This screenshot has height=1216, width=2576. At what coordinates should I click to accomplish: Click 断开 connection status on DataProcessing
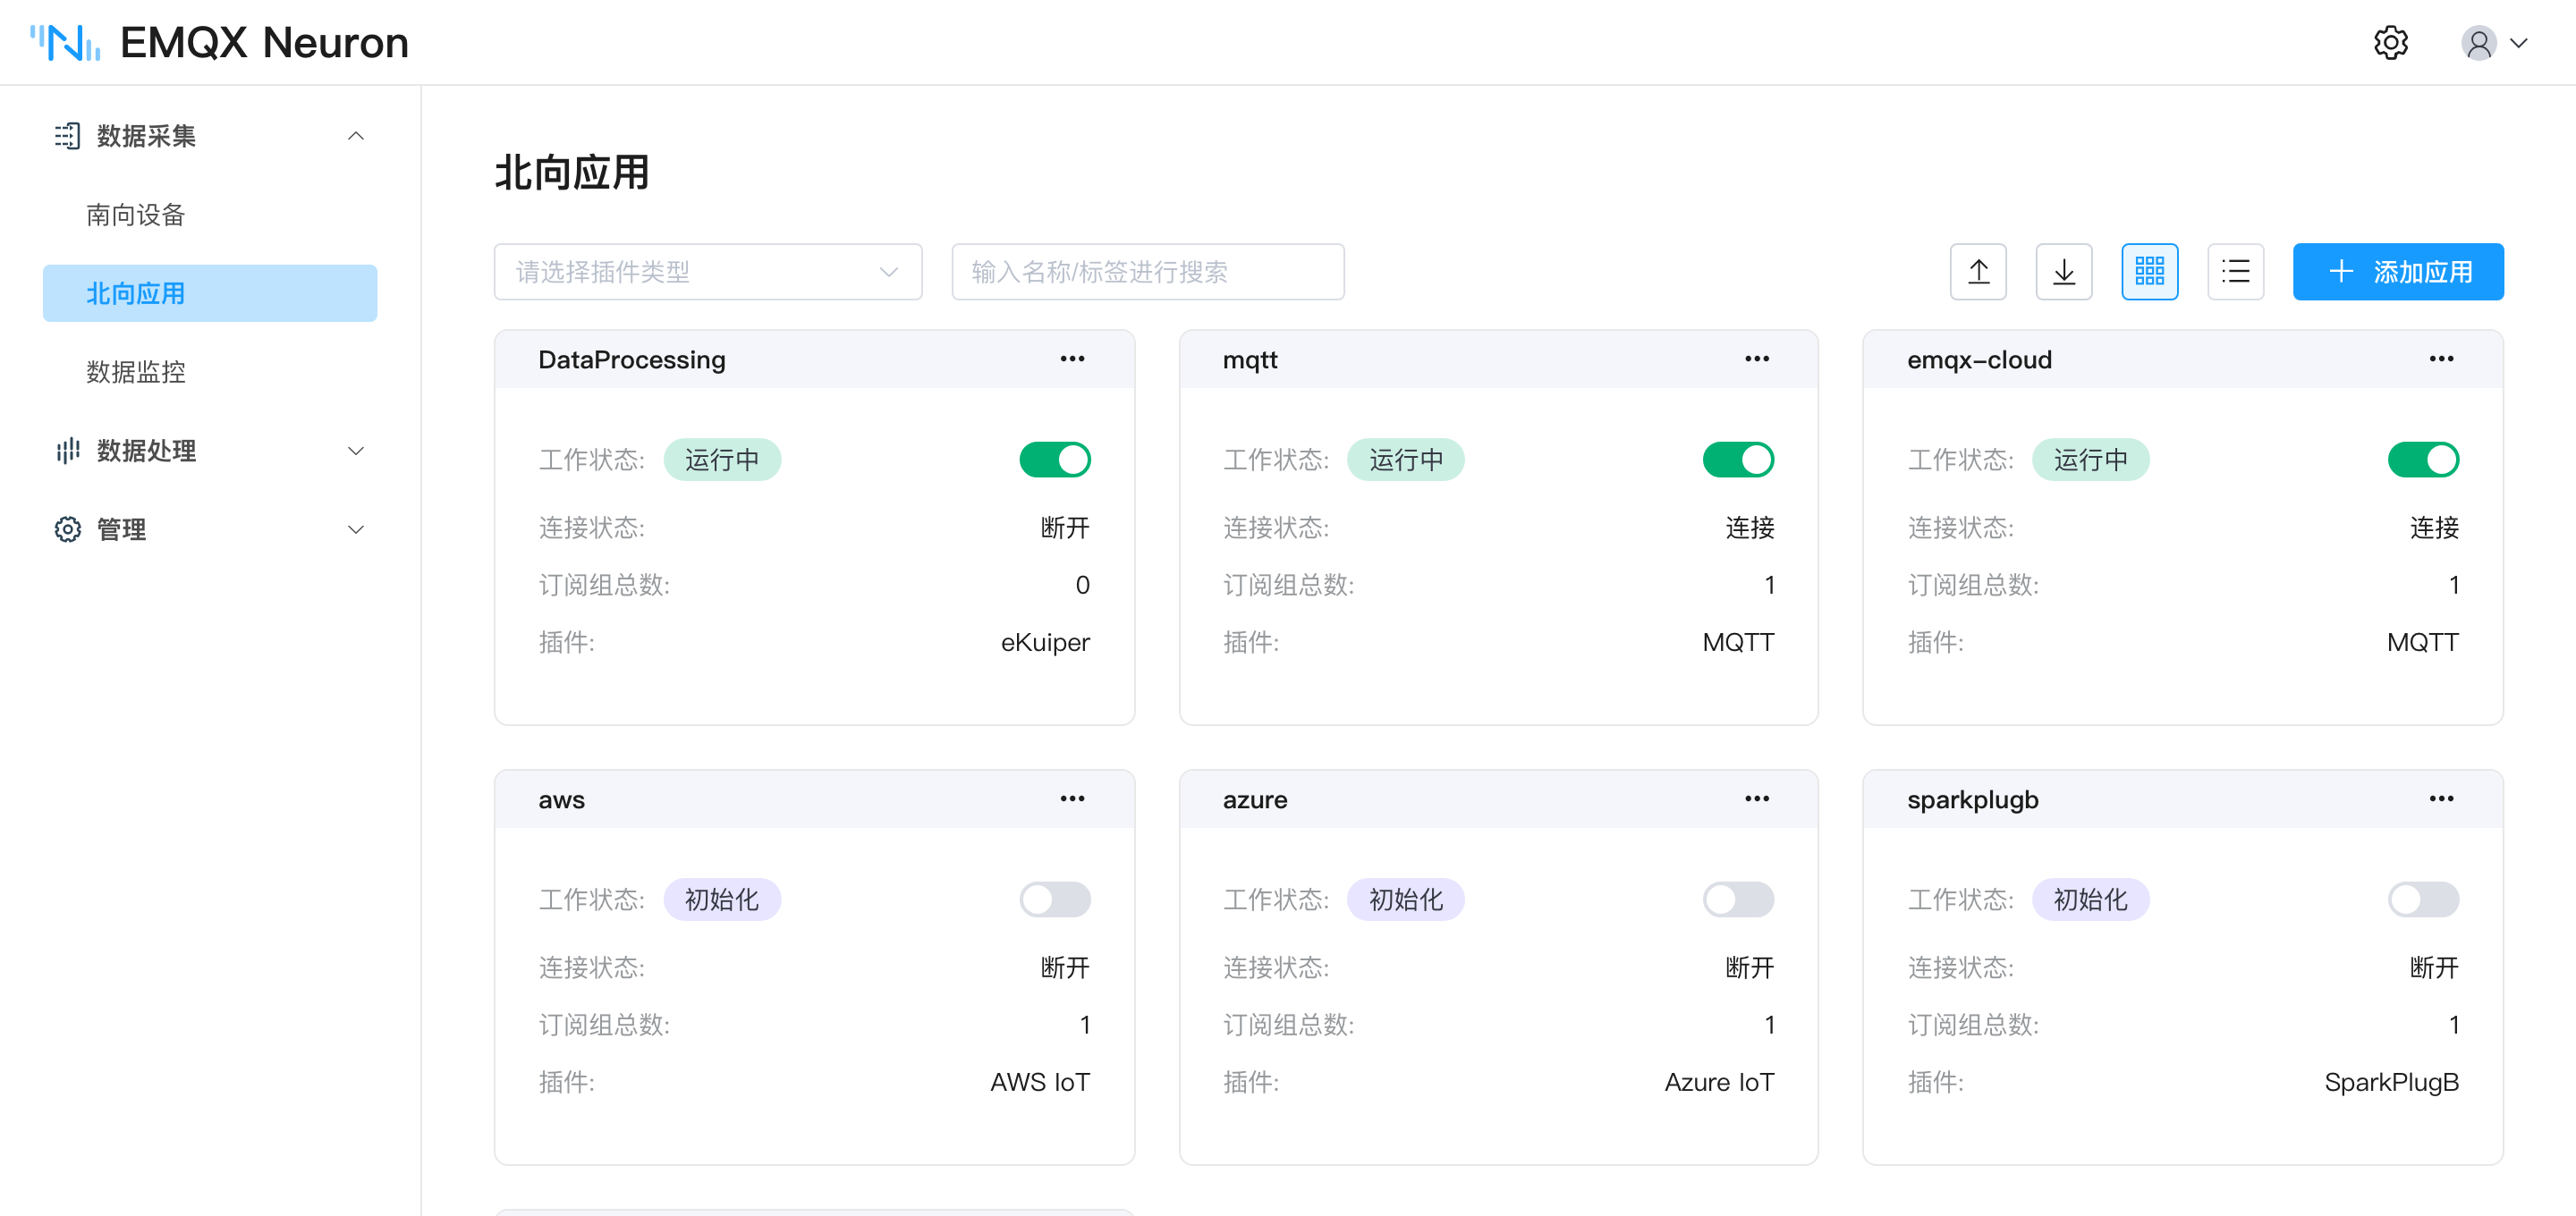click(1065, 528)
